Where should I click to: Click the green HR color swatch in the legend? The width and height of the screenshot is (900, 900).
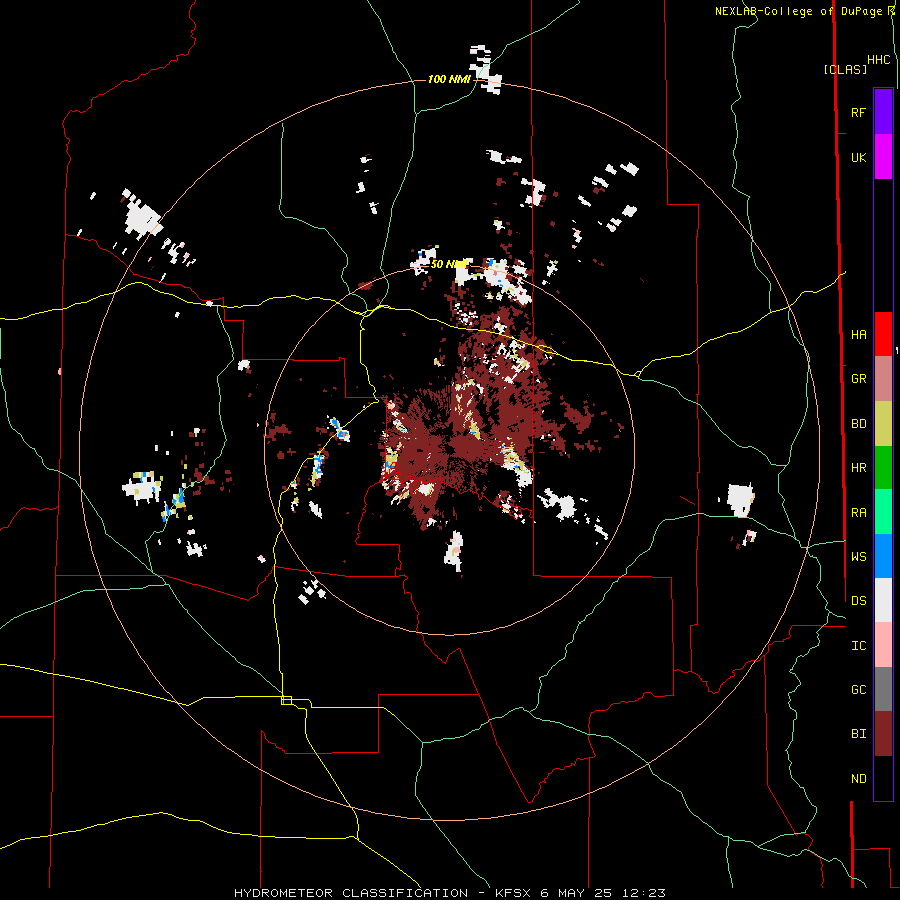[x=883, y=468]
